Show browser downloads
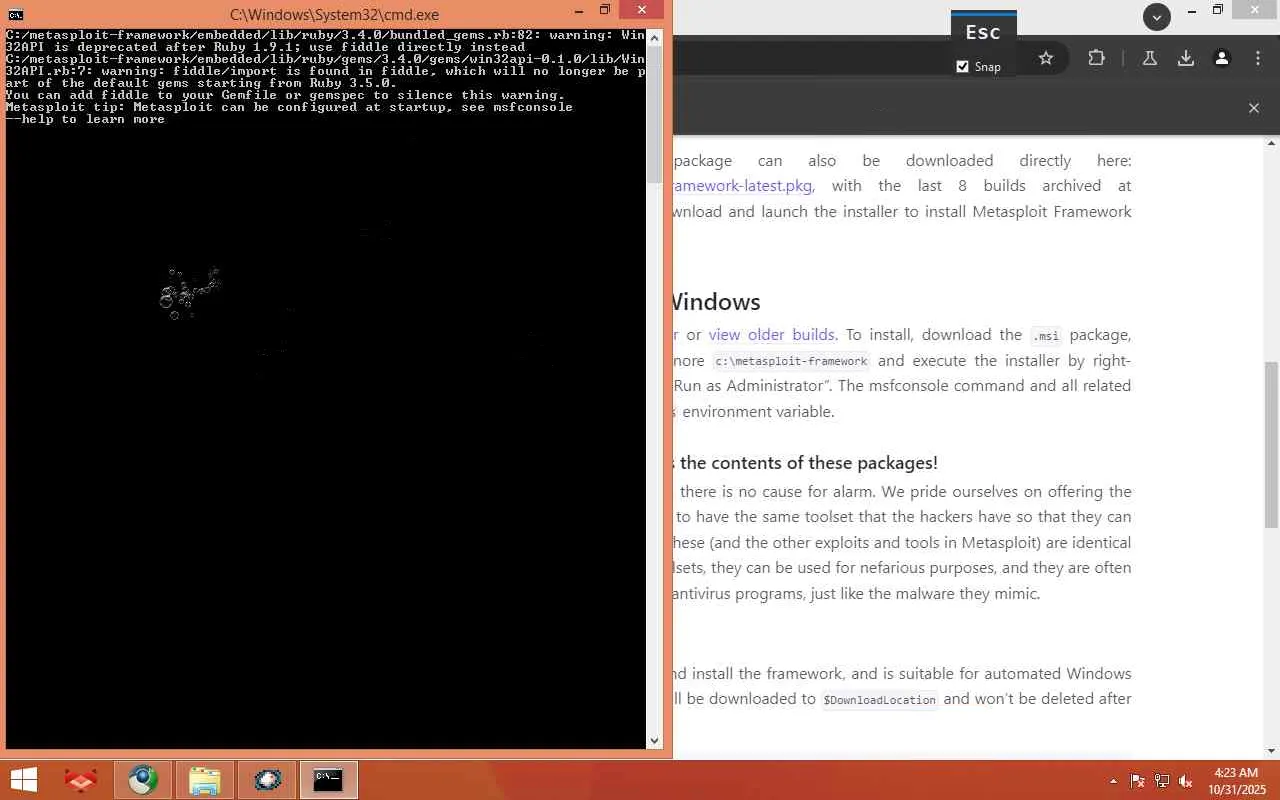The height and width of the screenshot is (800, 1280). pyautogui.click(x=1186, y=58)
